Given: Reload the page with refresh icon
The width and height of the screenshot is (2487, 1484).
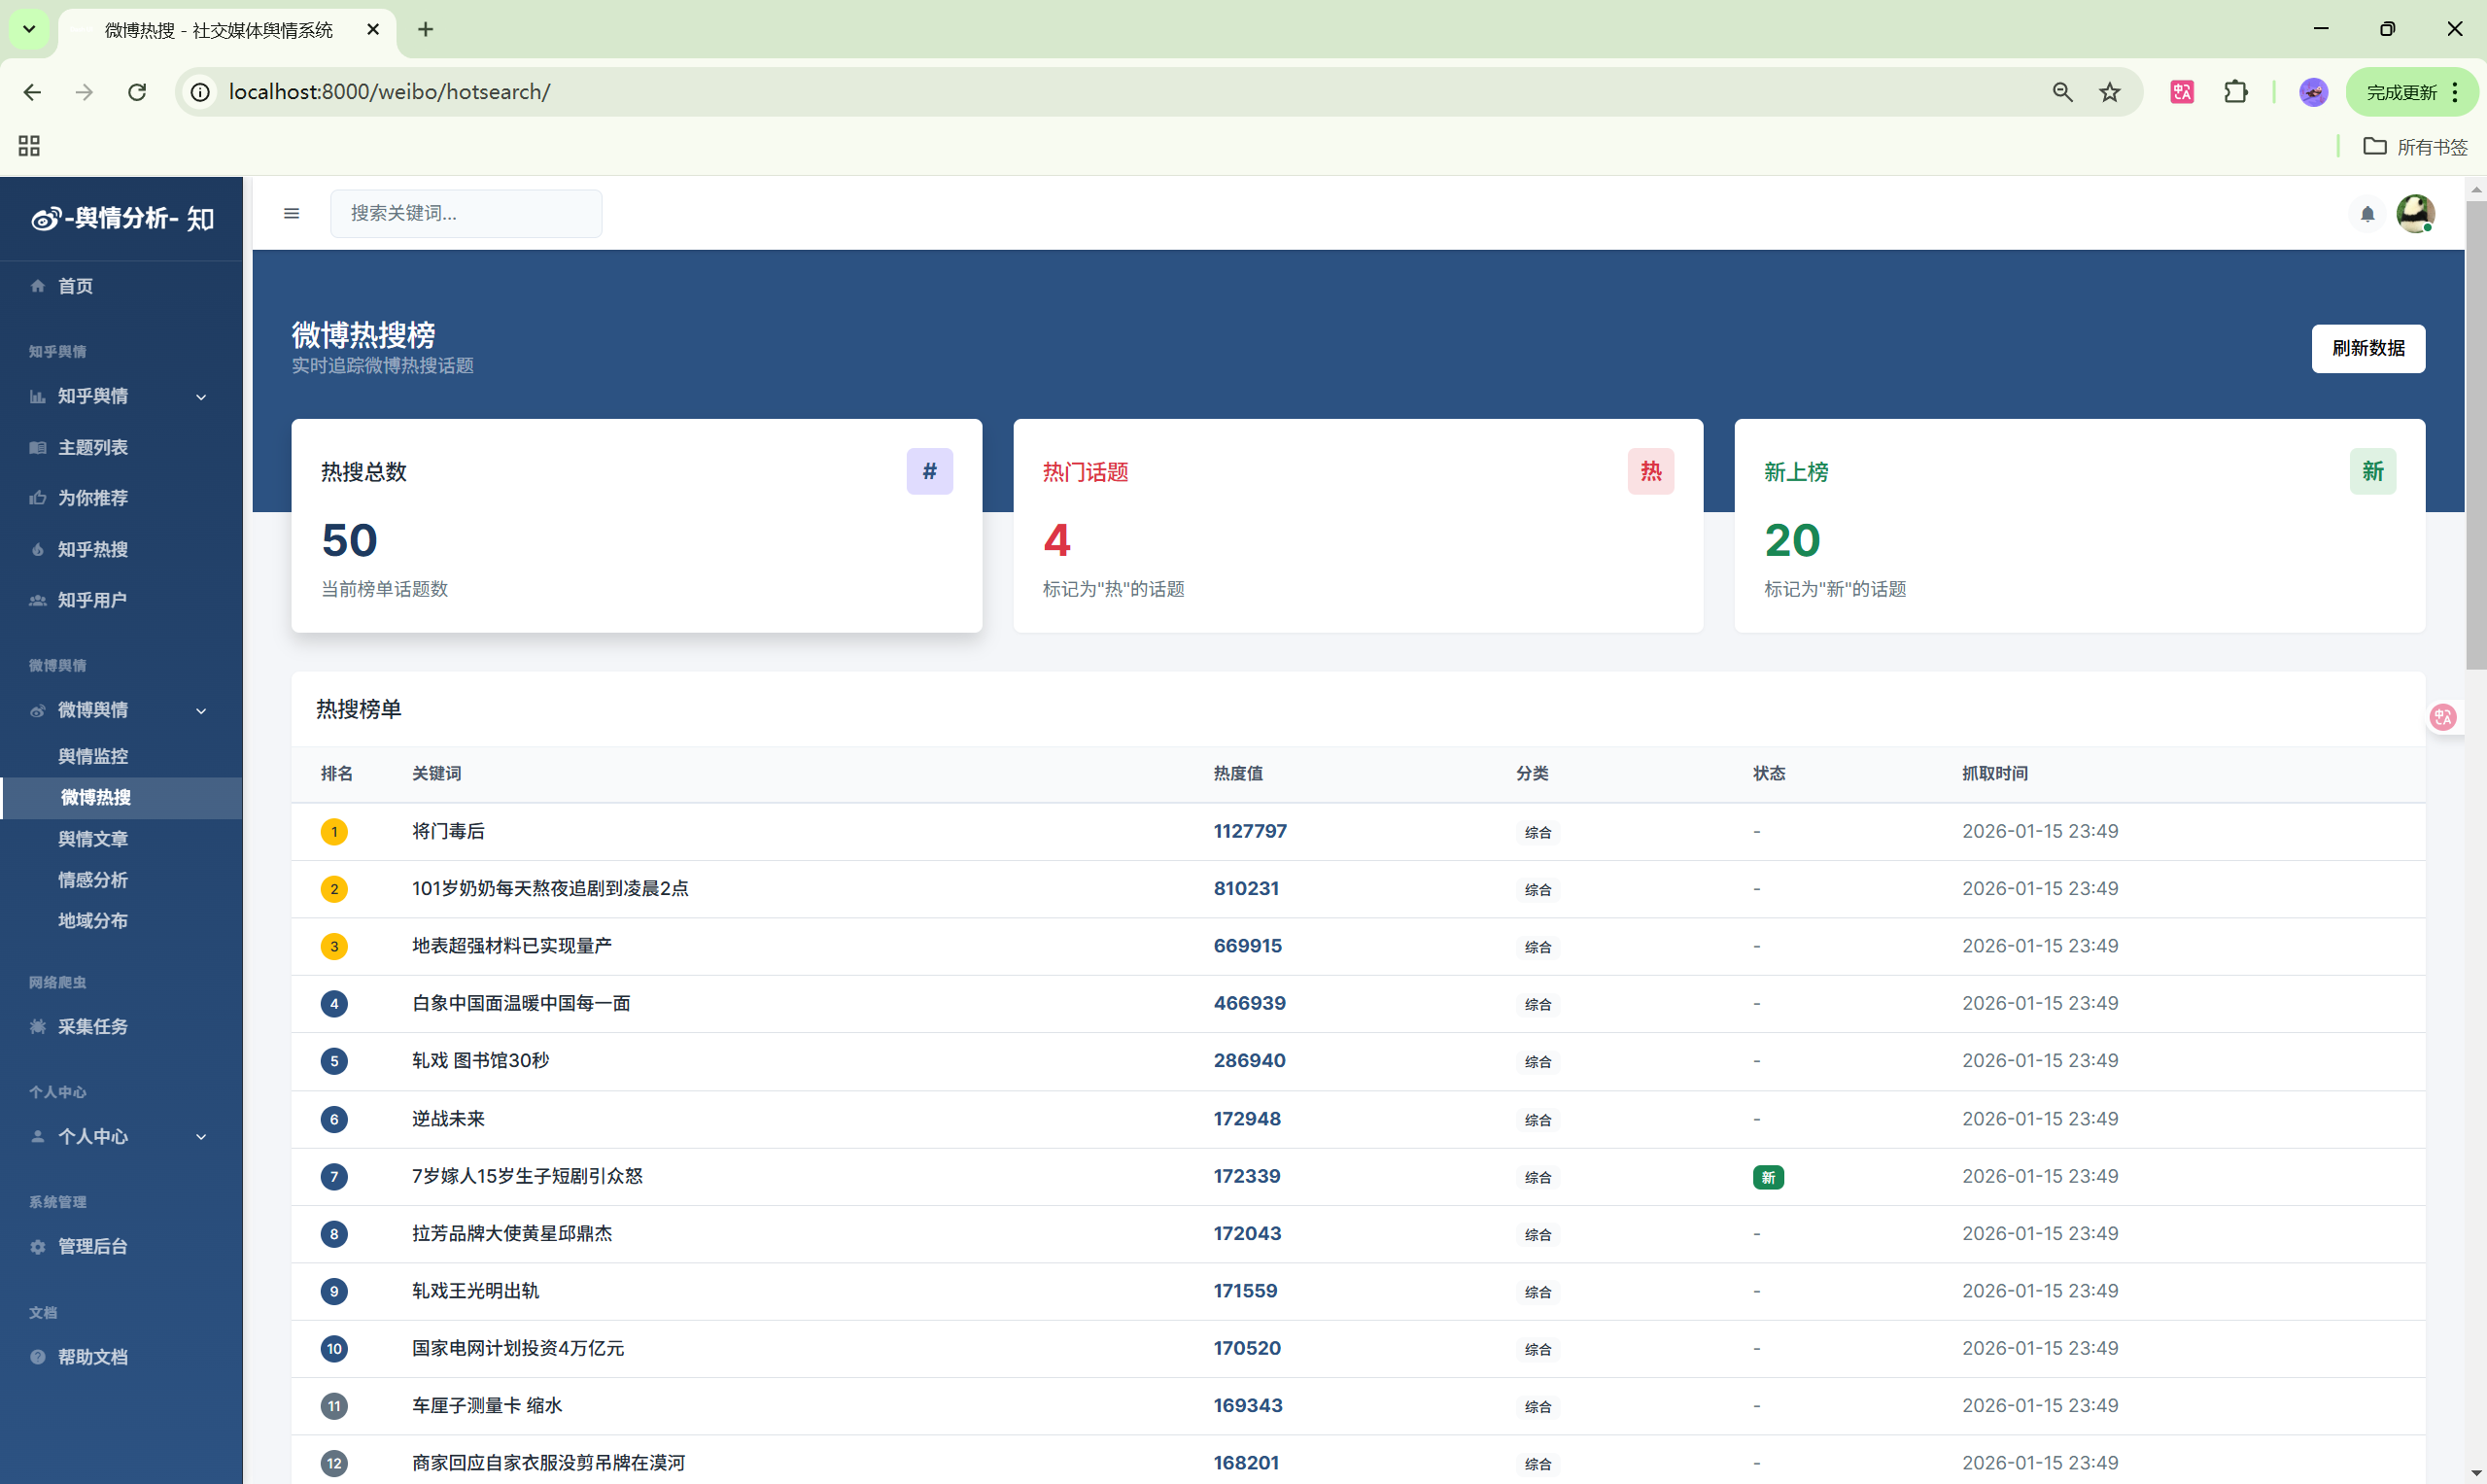Looking at the screenshot, I should [137, 92].
